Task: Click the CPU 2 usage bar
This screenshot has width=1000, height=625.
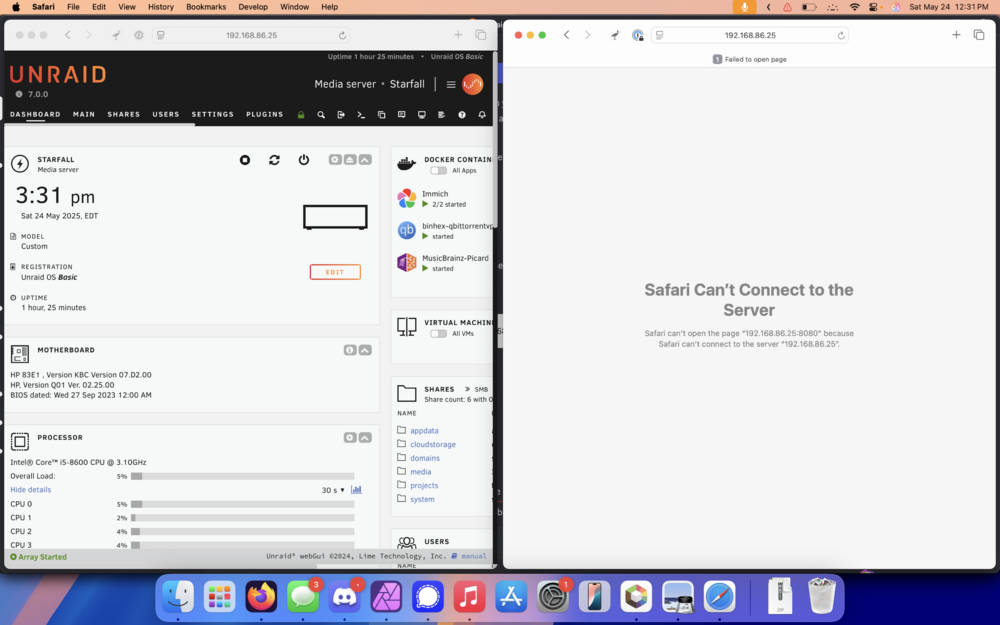Action: click(x=242, y=532)
